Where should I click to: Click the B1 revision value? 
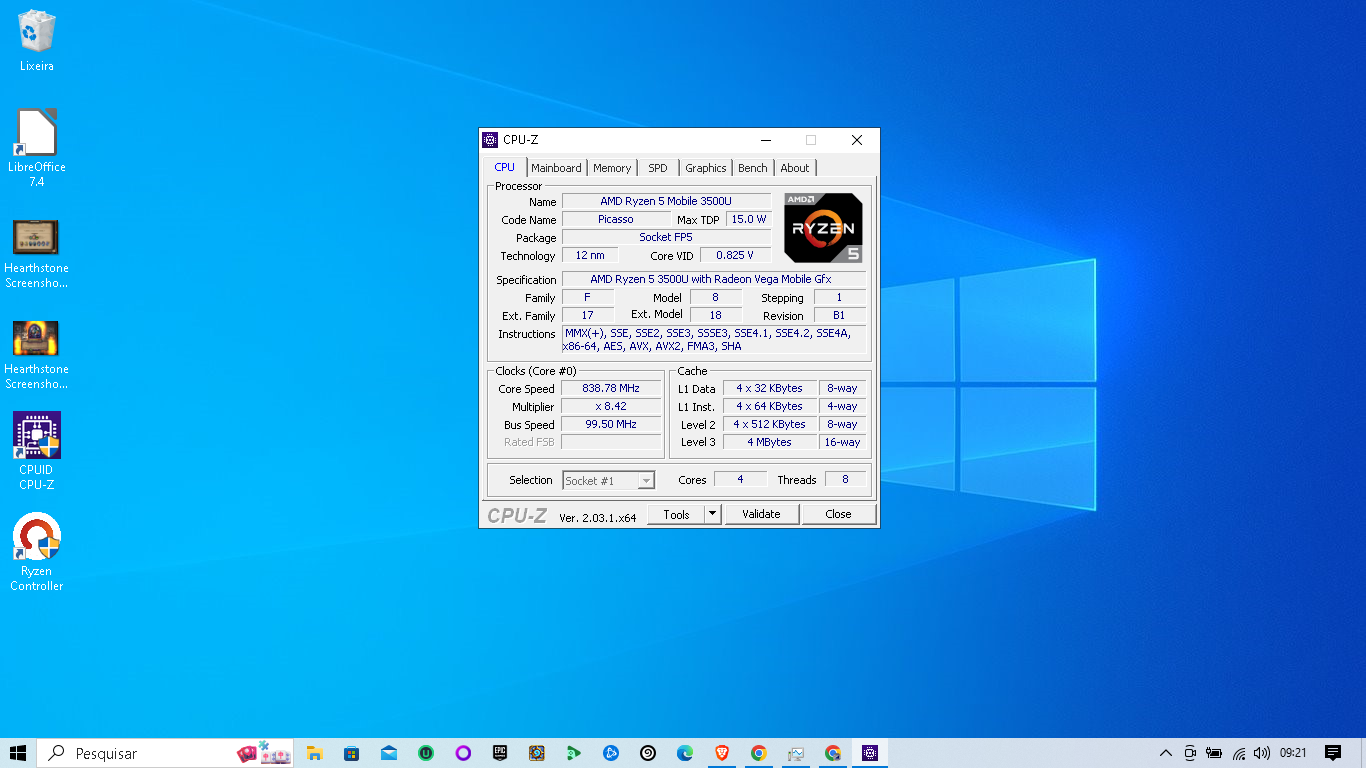coord(839,315)
